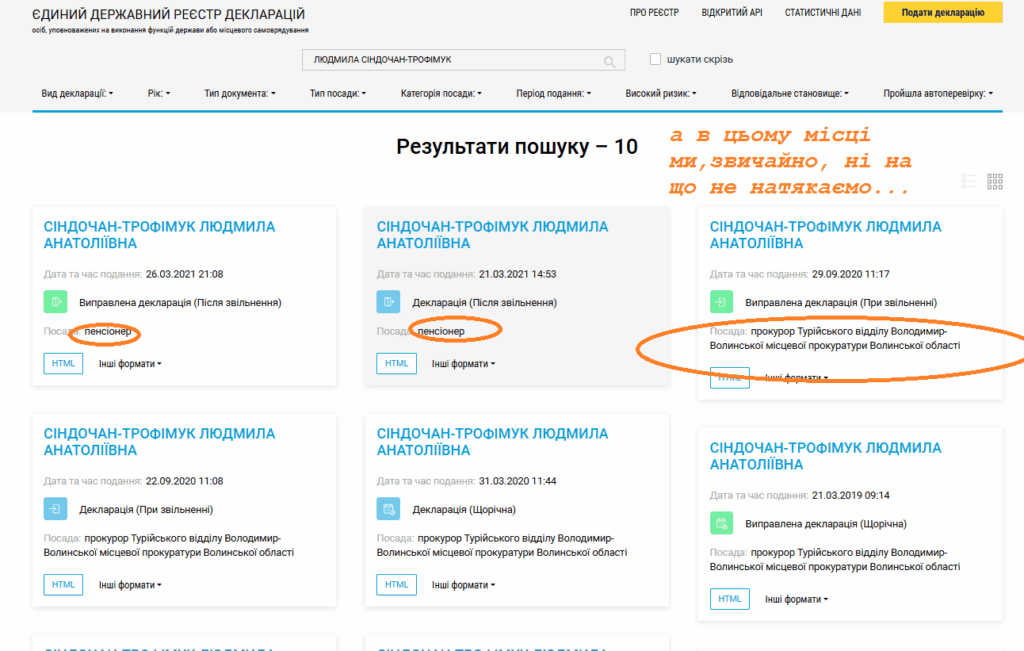Click into the name search input field
Image resolution: width=1024 pixels, height=651 pixels.
pyautogui.click(x=450, y=60)
